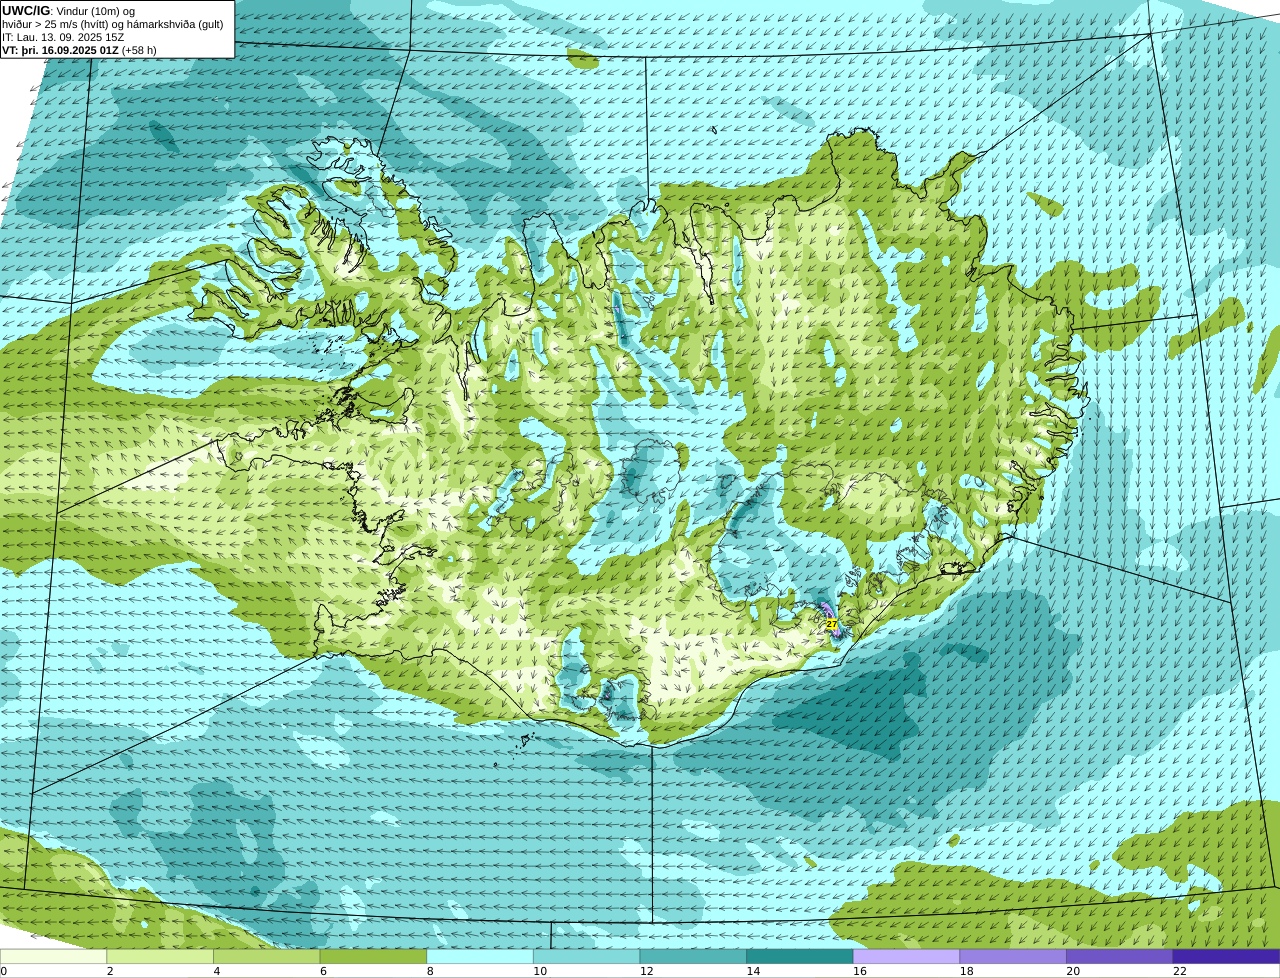
Task: Select the dark indigo swatch above 22 m/s
Action: [x=1227, y=956]
